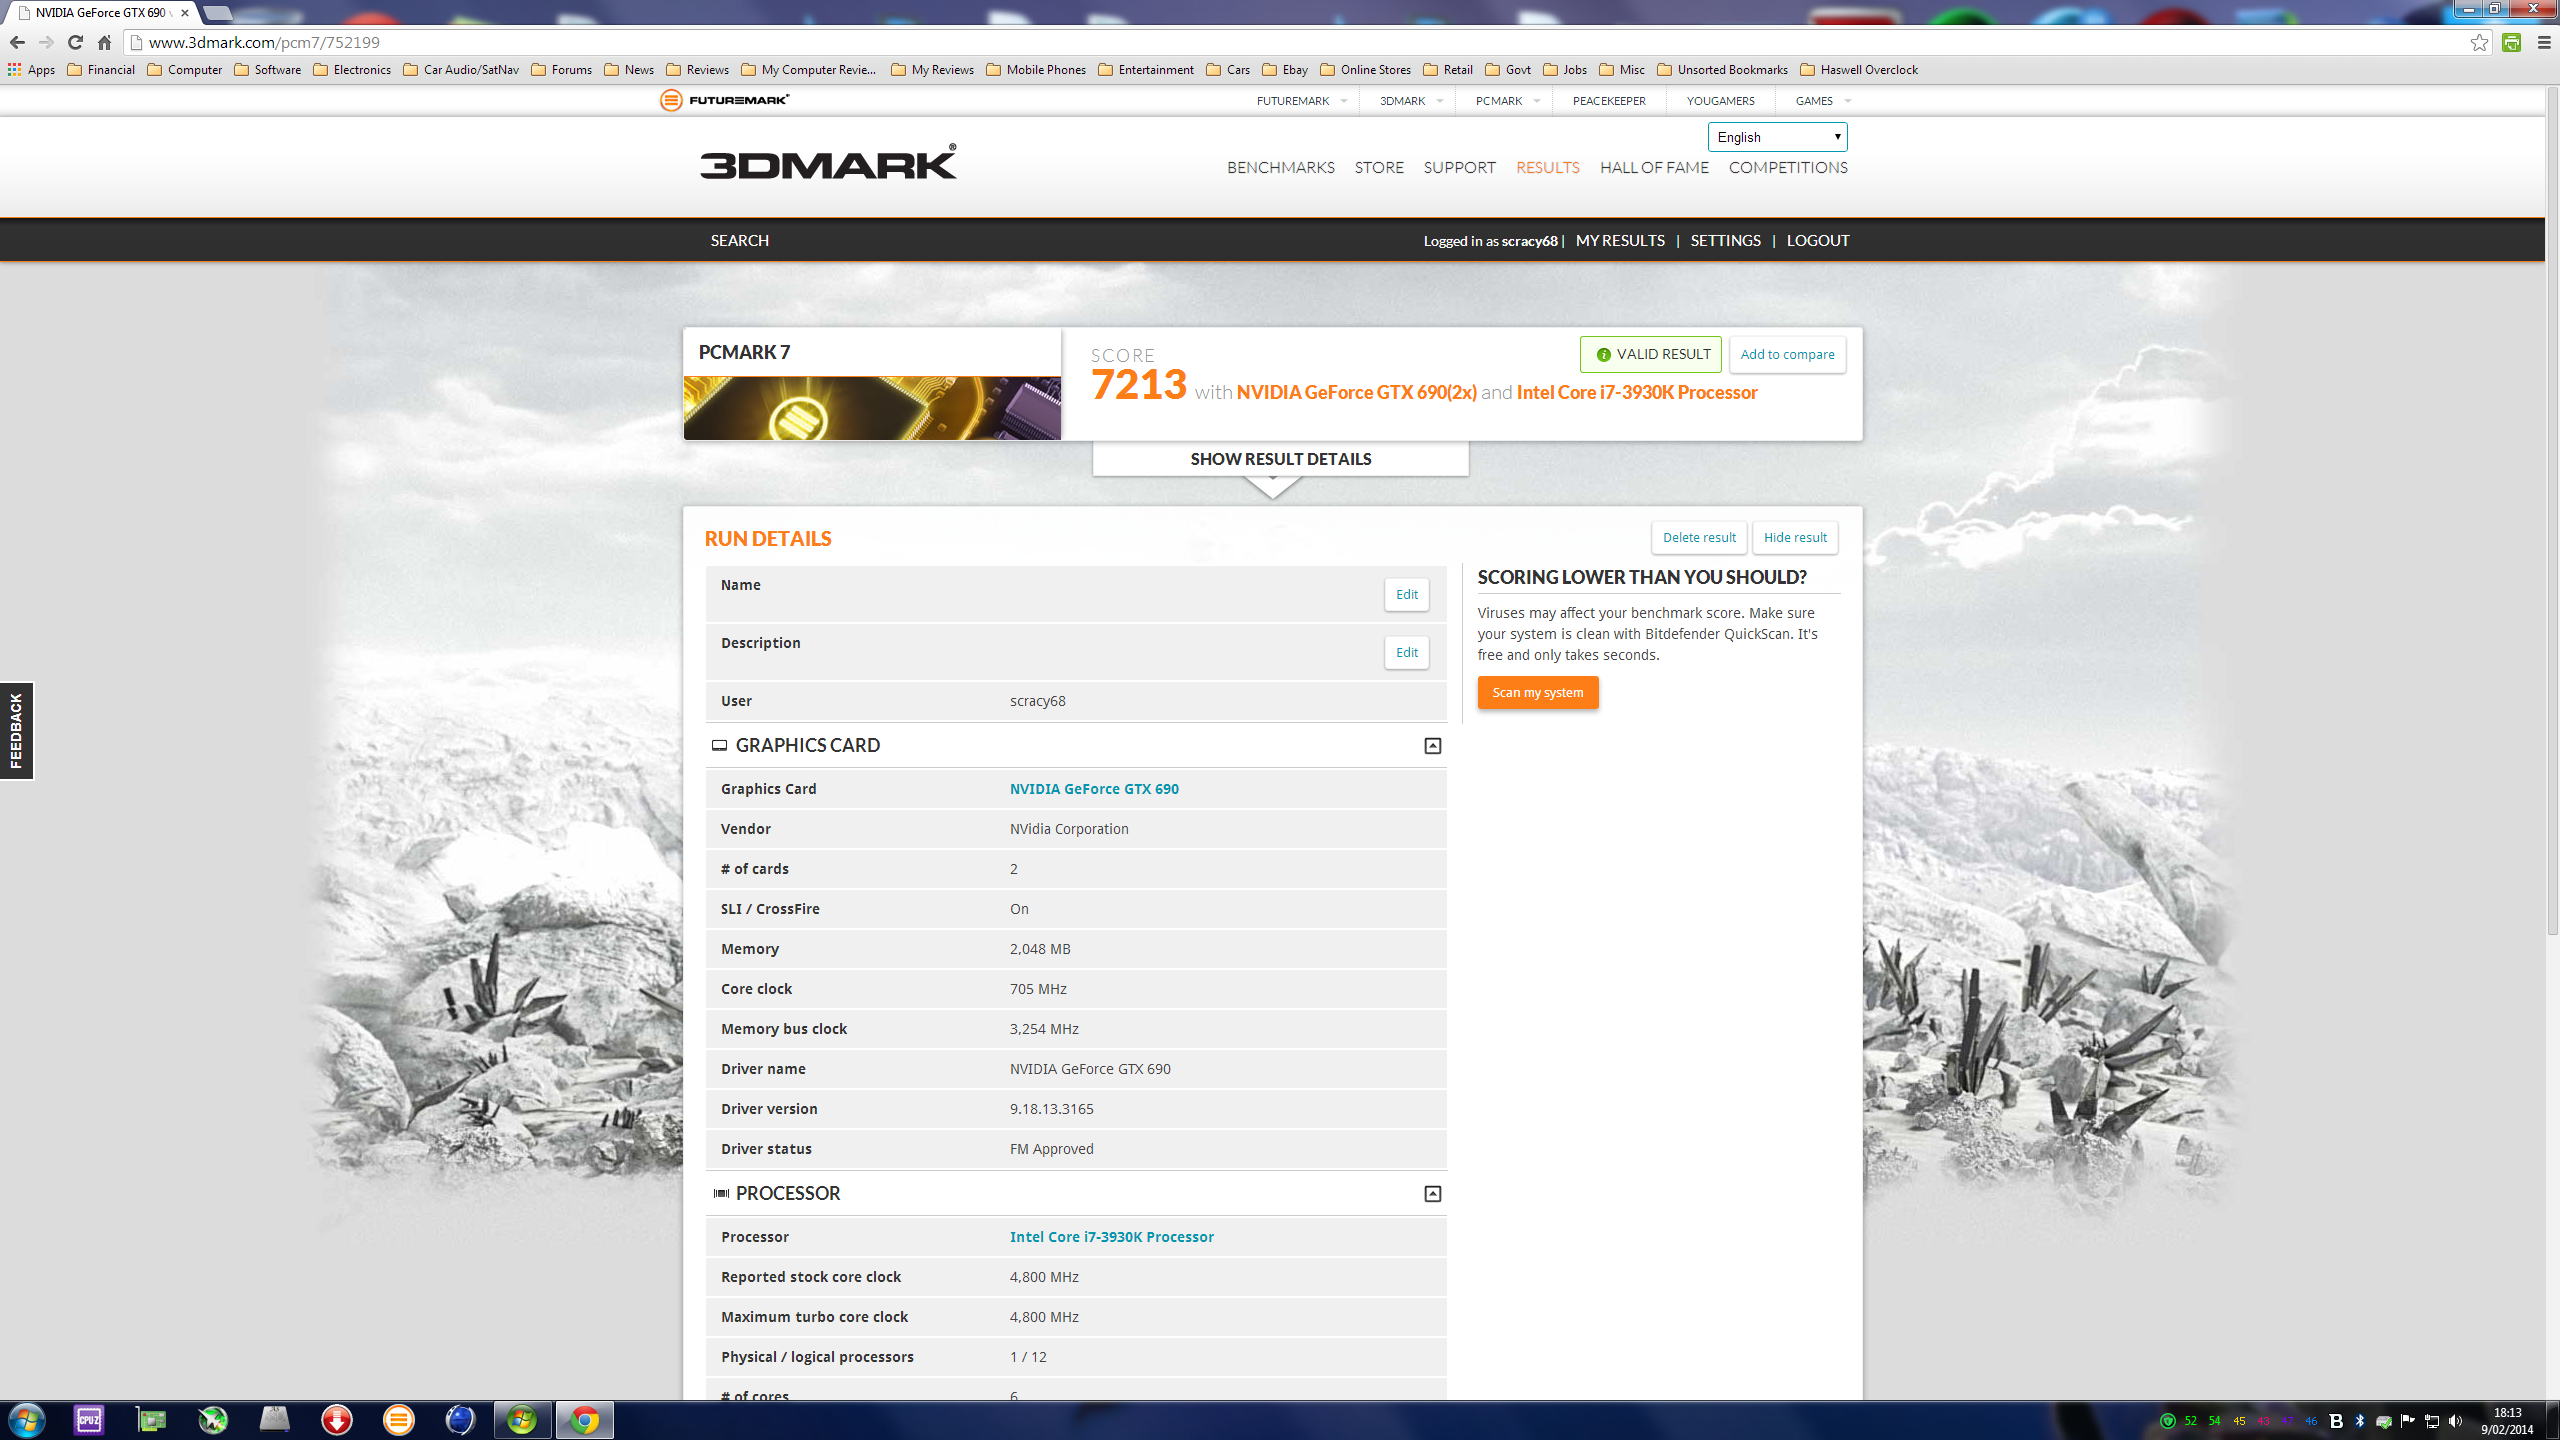Click the green shield tray icon

2168,1421
